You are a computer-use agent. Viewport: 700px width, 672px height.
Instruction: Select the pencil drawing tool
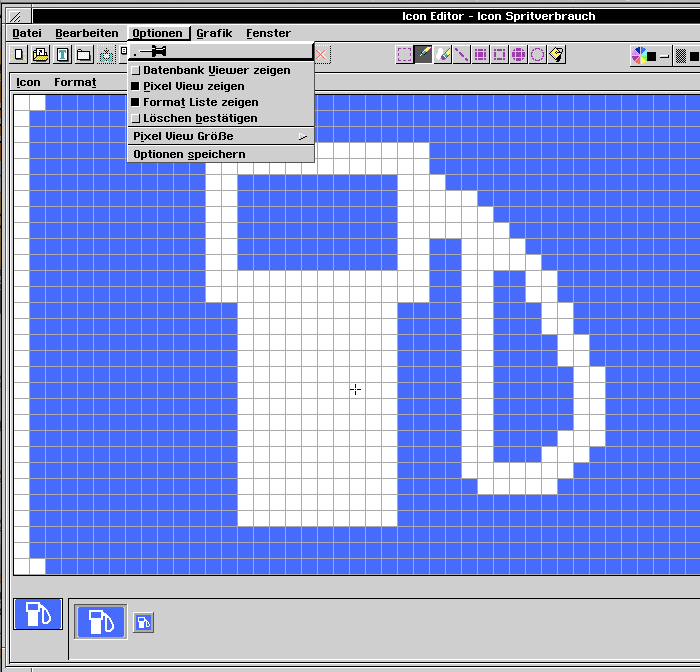424,55
